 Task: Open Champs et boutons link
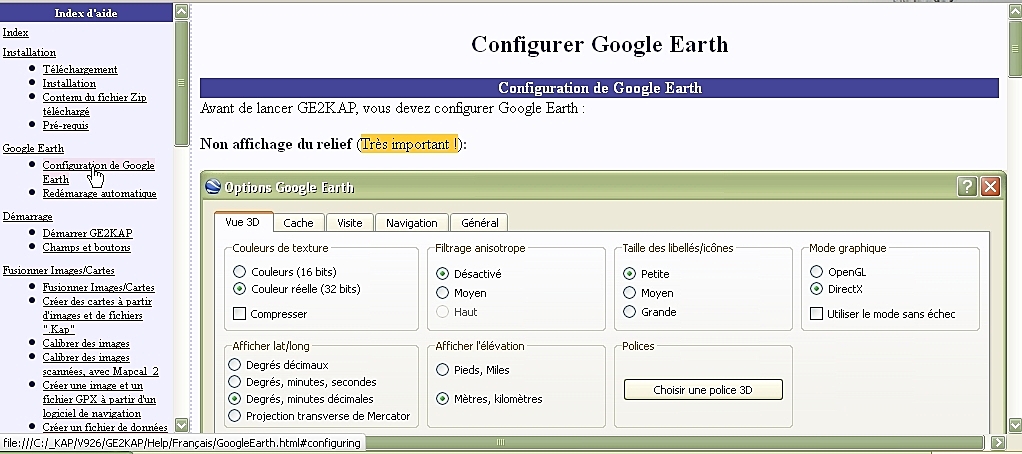(87, 248)
